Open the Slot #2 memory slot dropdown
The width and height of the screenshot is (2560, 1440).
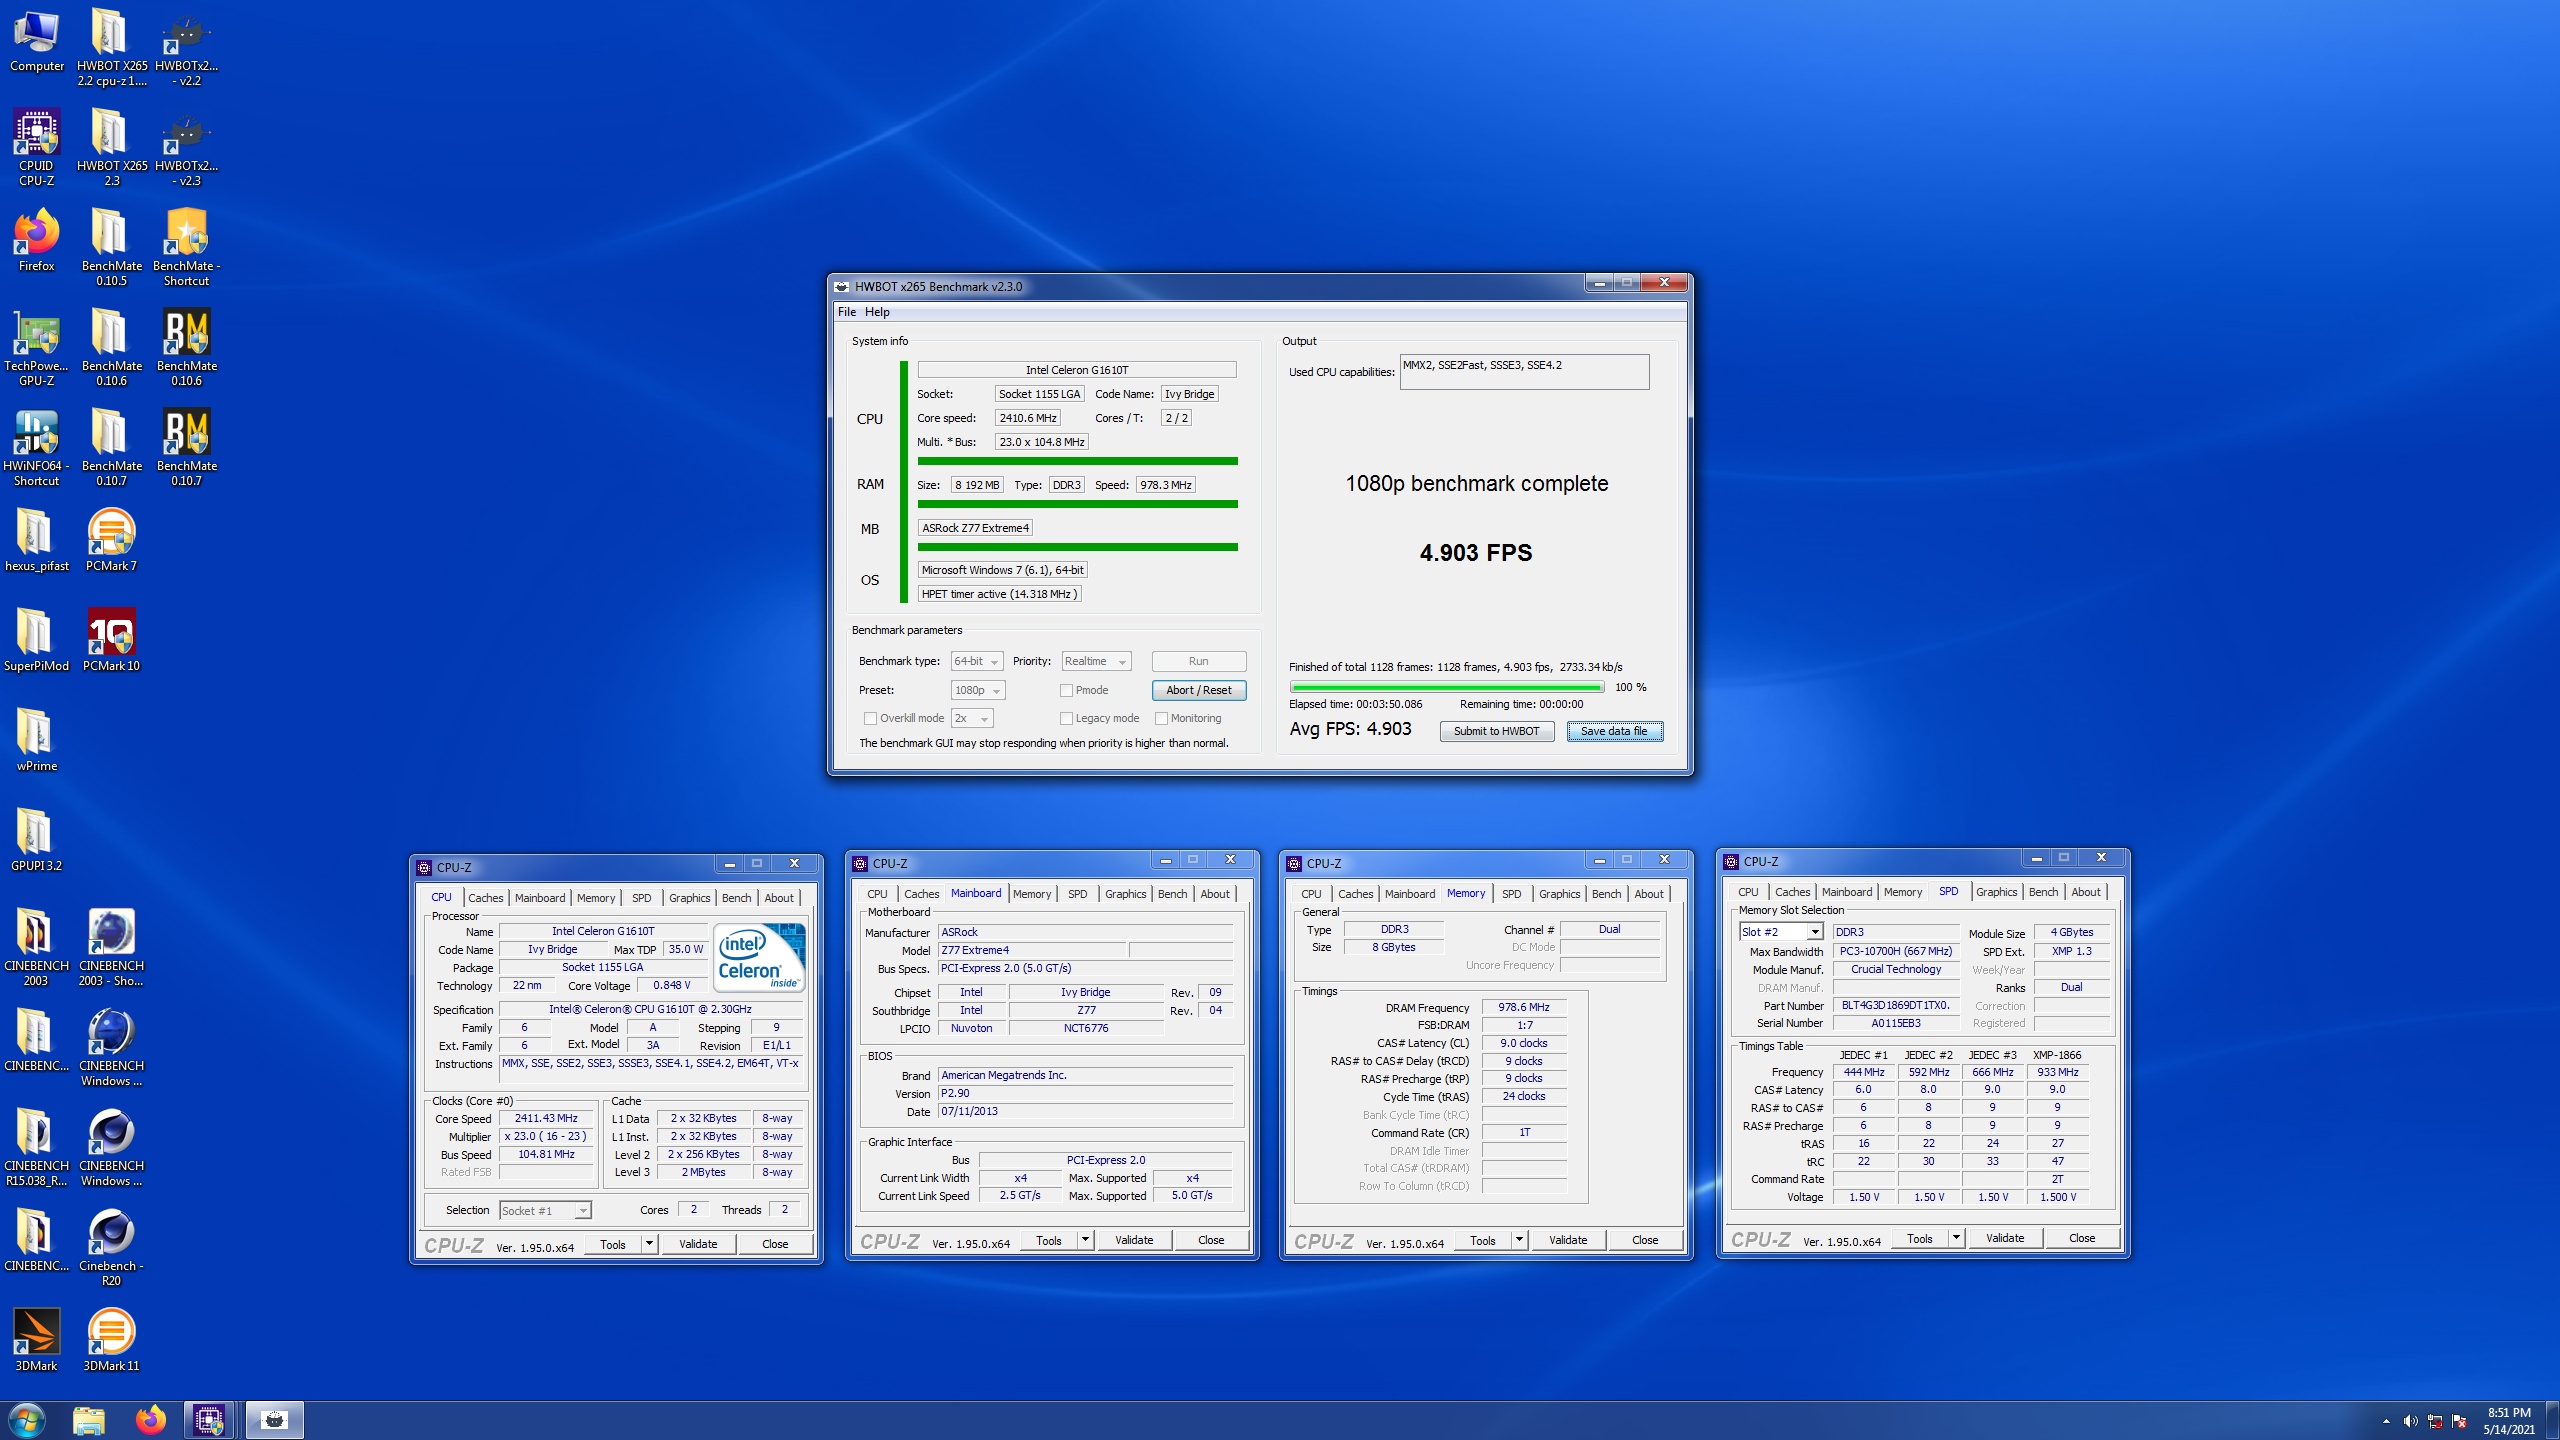coord(1780,932)
